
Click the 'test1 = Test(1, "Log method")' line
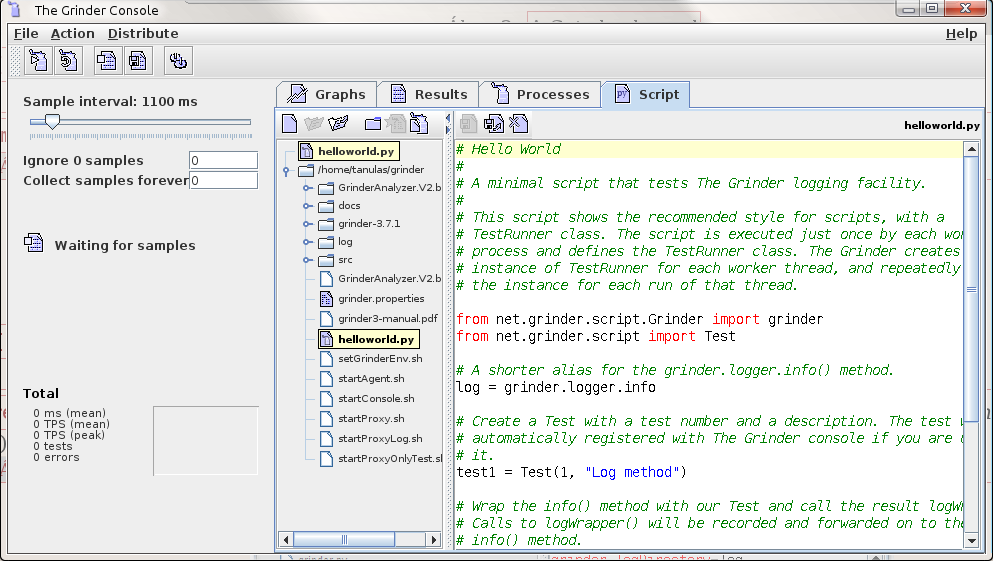click(x=571, y=472)
